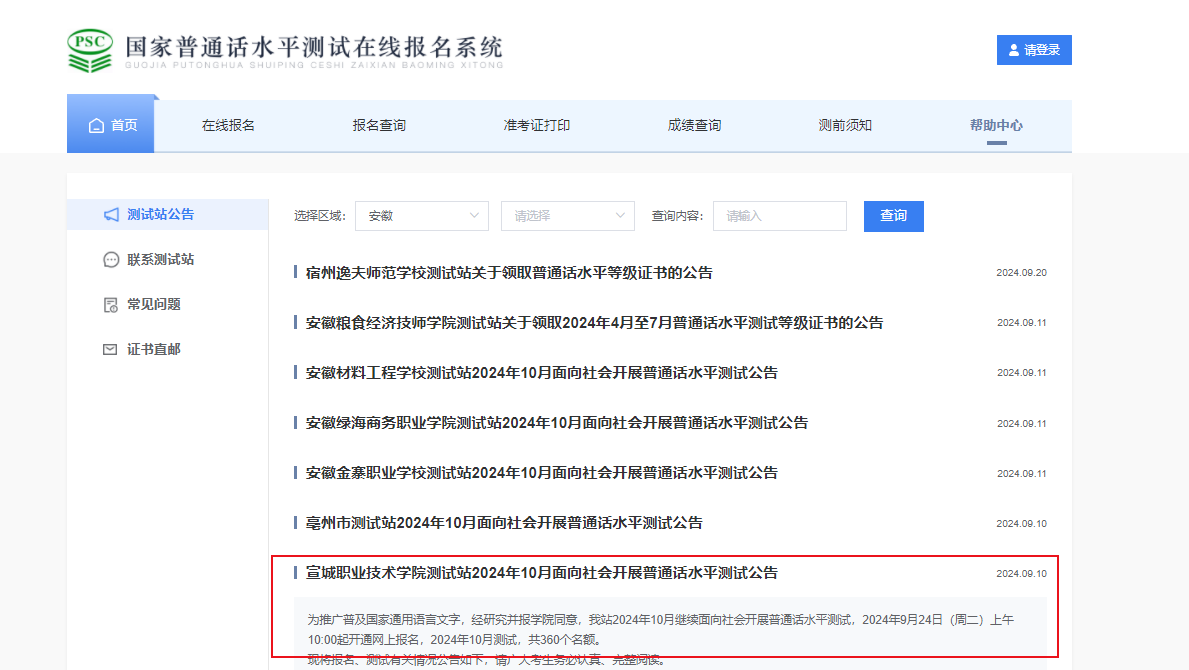Click the chat bubble icon beside 联系测试站
1189x670 pixels.
coord(111,260)
